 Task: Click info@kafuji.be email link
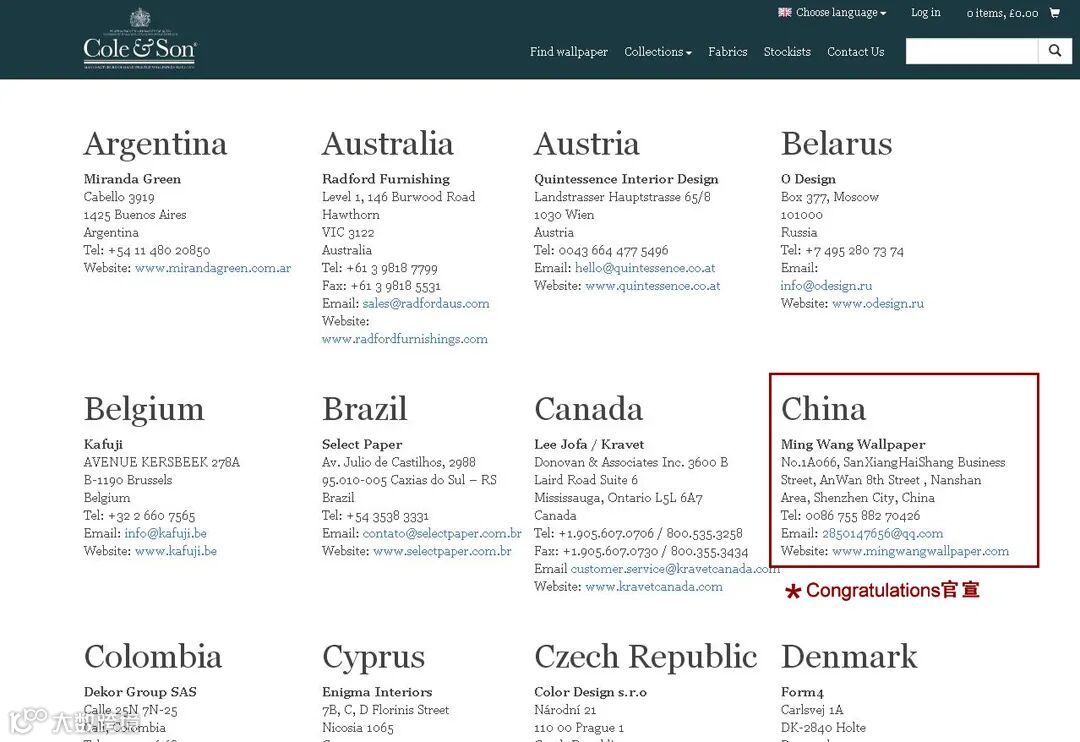tap(165, 533)
